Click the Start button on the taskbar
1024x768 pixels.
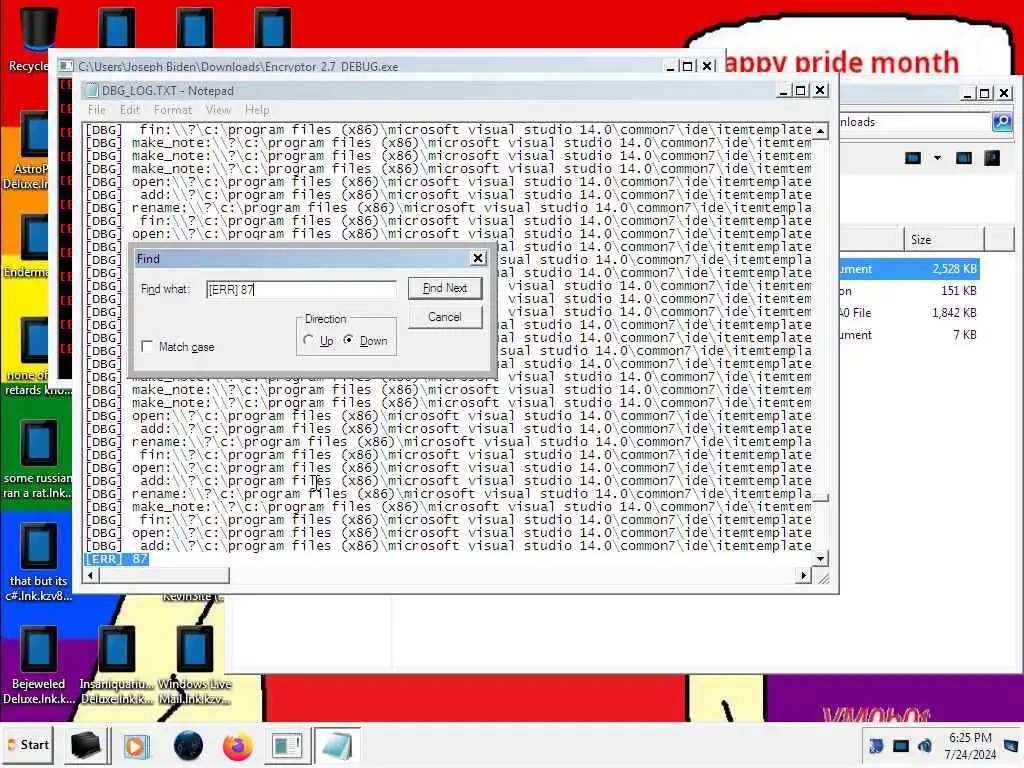coord(29,744)
